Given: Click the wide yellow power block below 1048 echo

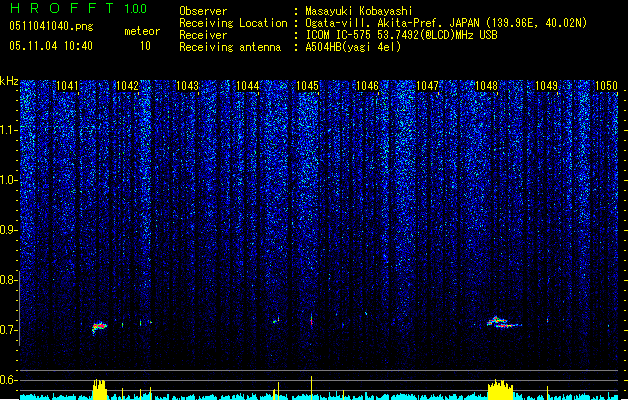Looking at the screenshot, I should (500, 390).
